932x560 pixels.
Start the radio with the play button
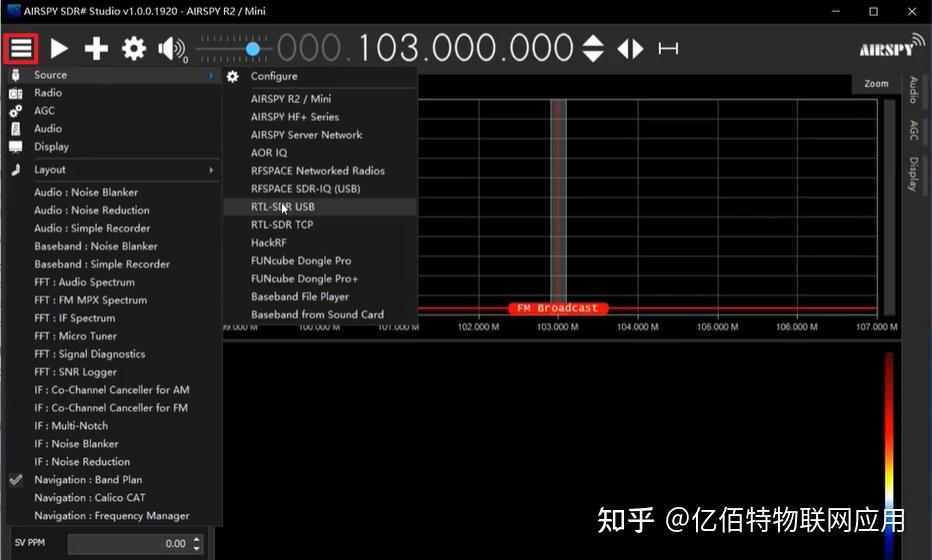pos(58,48)
